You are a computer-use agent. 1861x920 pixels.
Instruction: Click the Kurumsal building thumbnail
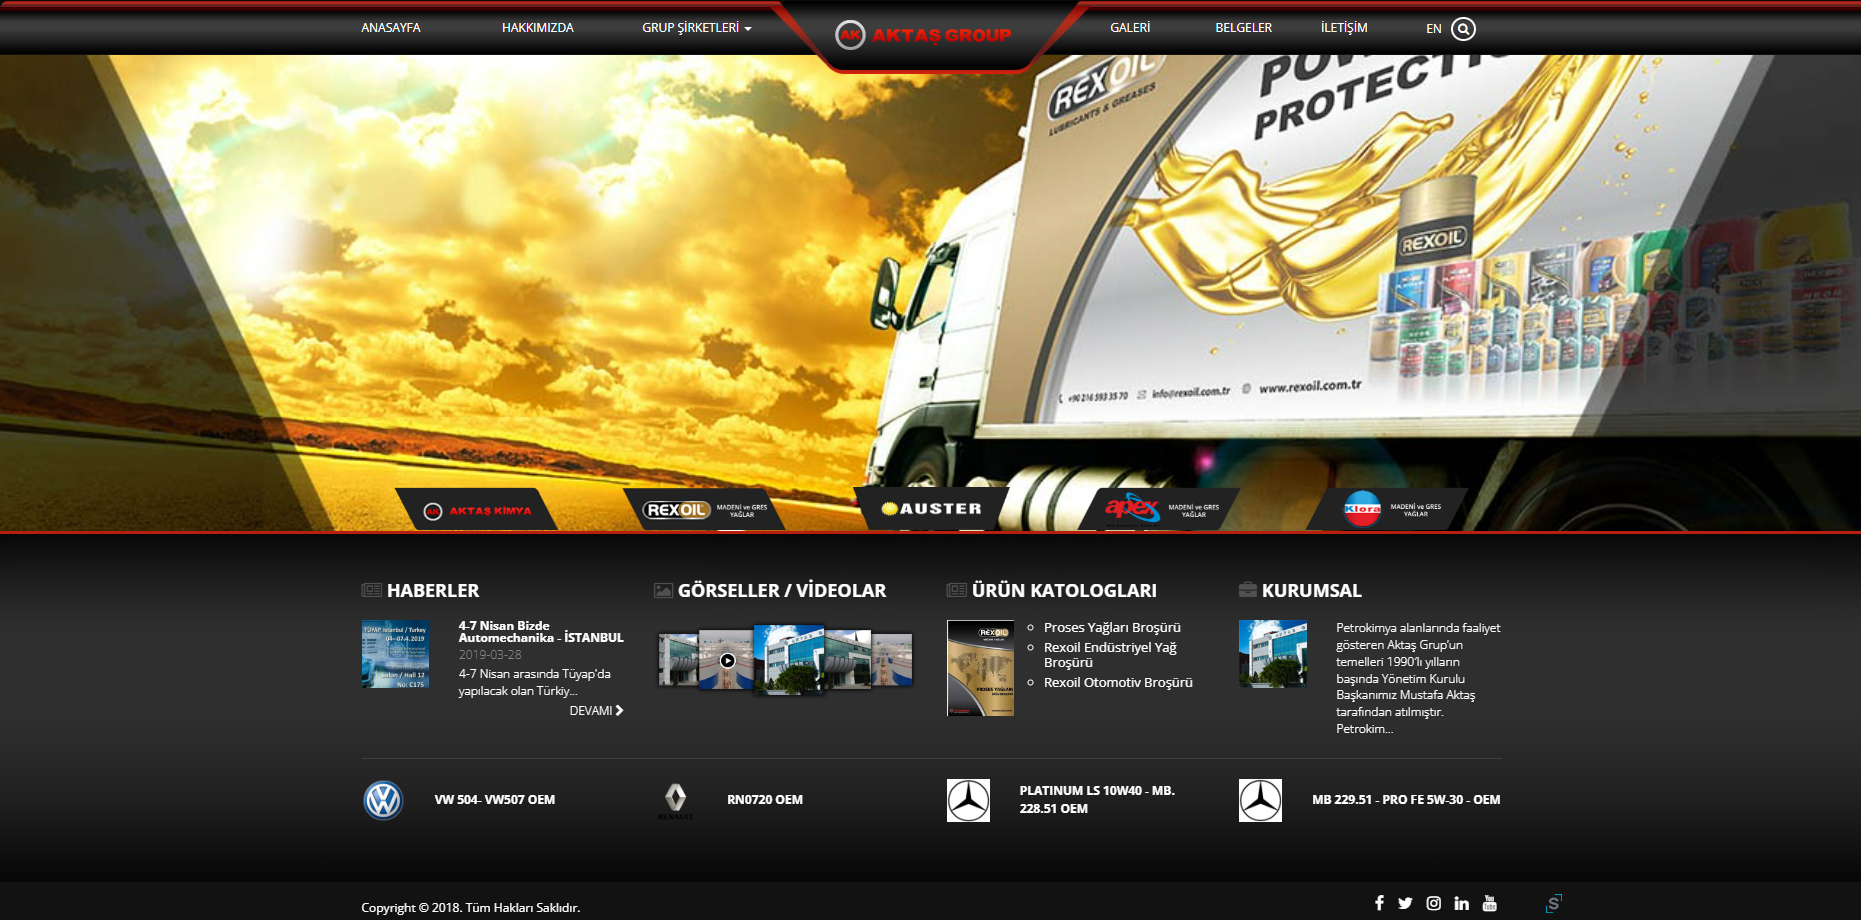[x=1273, y=654]
